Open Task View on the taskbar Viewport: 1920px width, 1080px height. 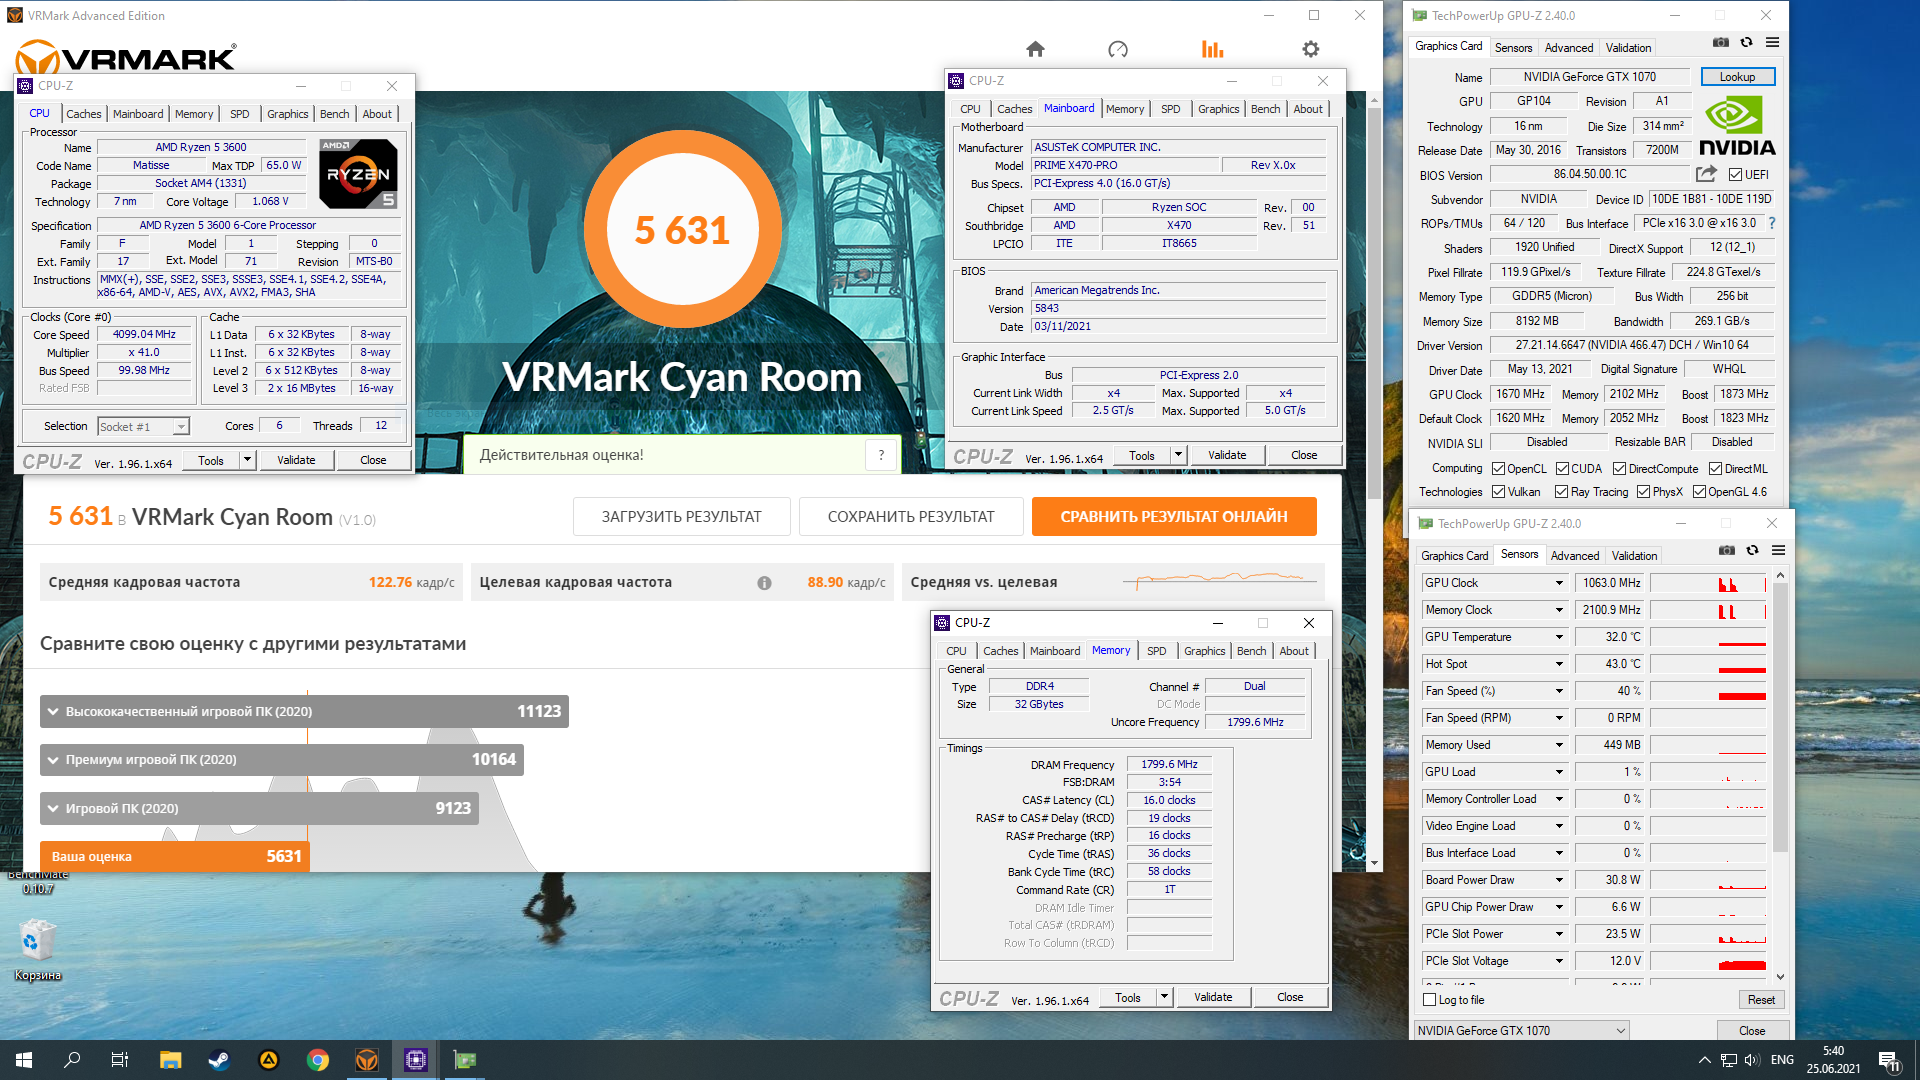tap(120, 1060)
